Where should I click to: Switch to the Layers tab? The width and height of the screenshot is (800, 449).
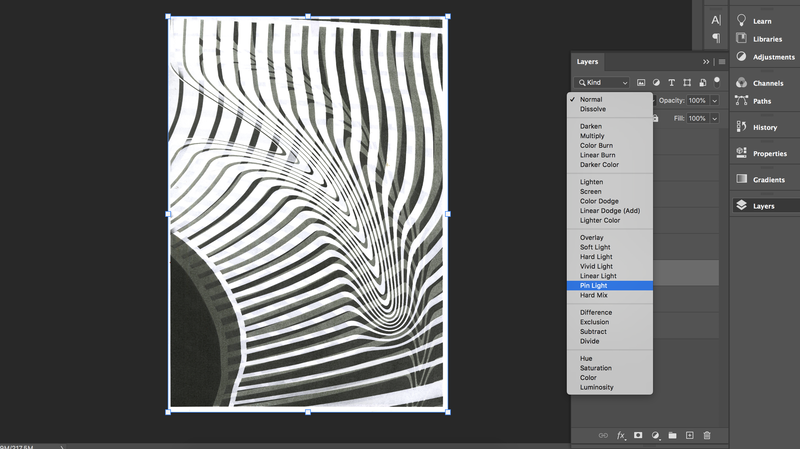(x=587, y=62)
